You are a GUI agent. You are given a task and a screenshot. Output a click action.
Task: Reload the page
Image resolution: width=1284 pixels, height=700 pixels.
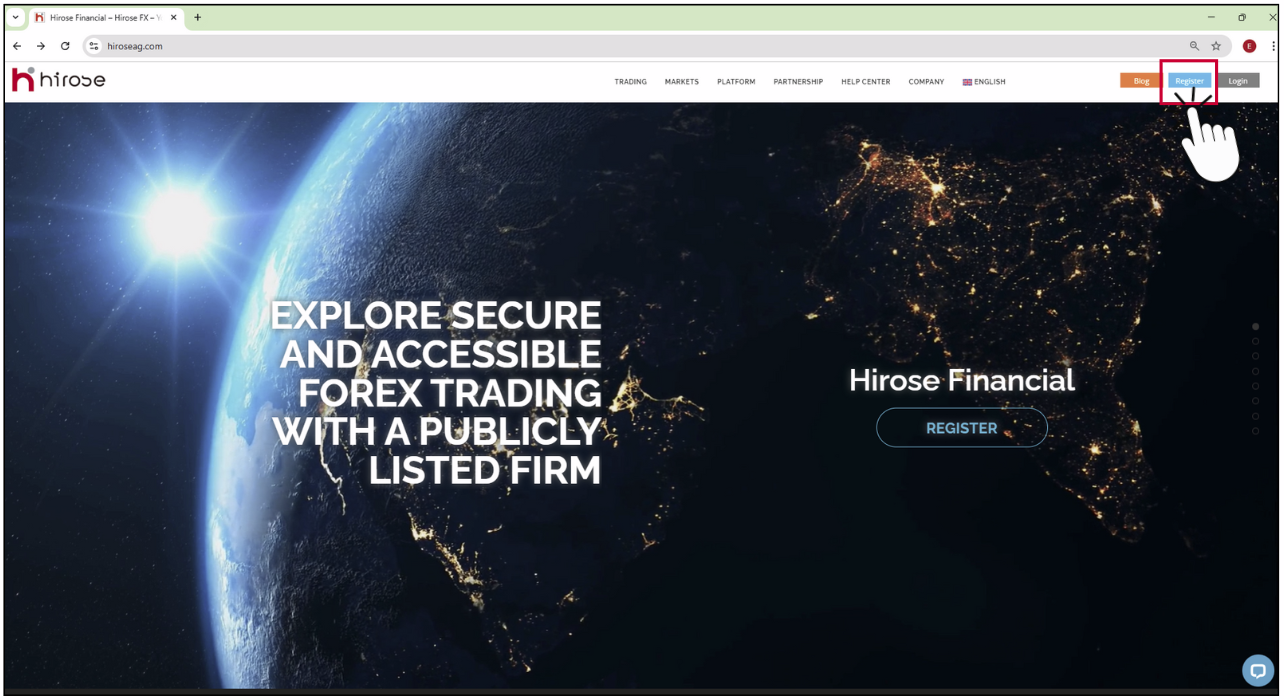point(64,45)
